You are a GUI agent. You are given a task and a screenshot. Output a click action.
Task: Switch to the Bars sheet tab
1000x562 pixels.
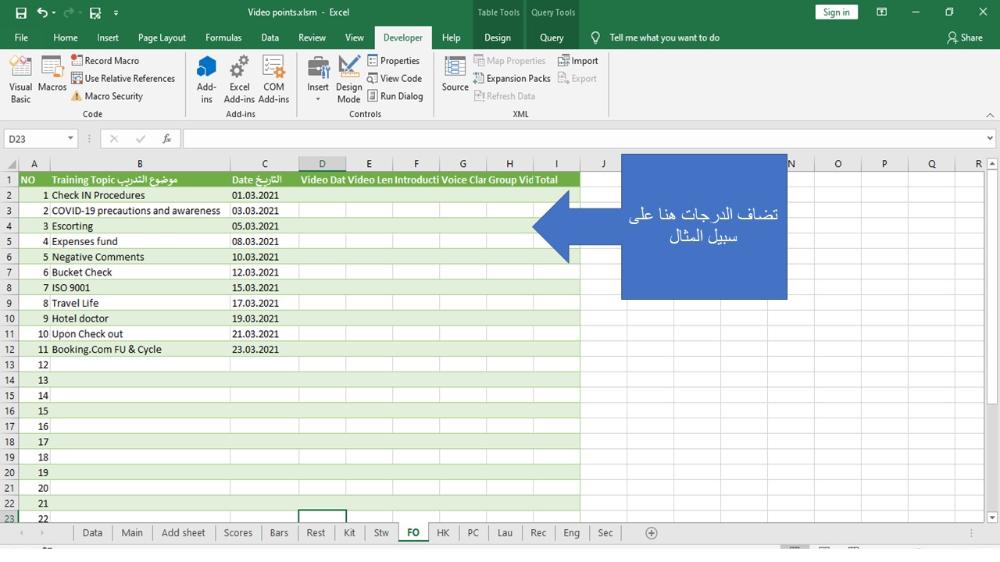coord(279,533)
